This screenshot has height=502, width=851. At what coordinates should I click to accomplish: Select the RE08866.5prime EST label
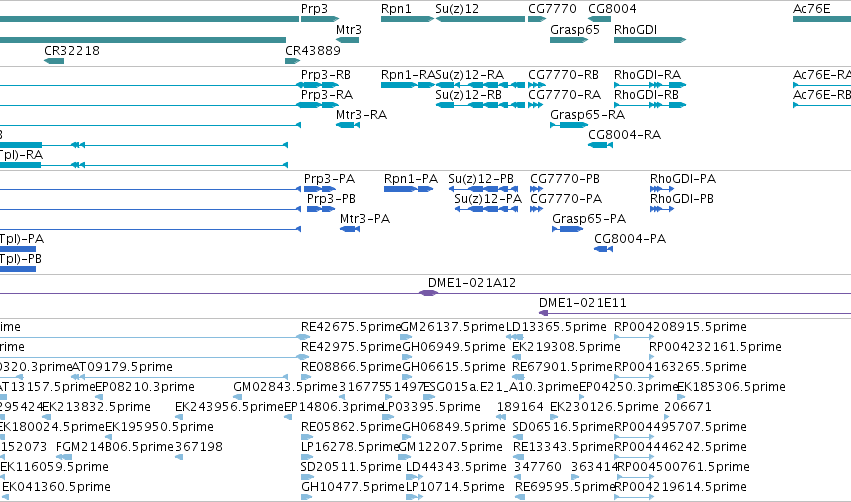click(351, 367)
